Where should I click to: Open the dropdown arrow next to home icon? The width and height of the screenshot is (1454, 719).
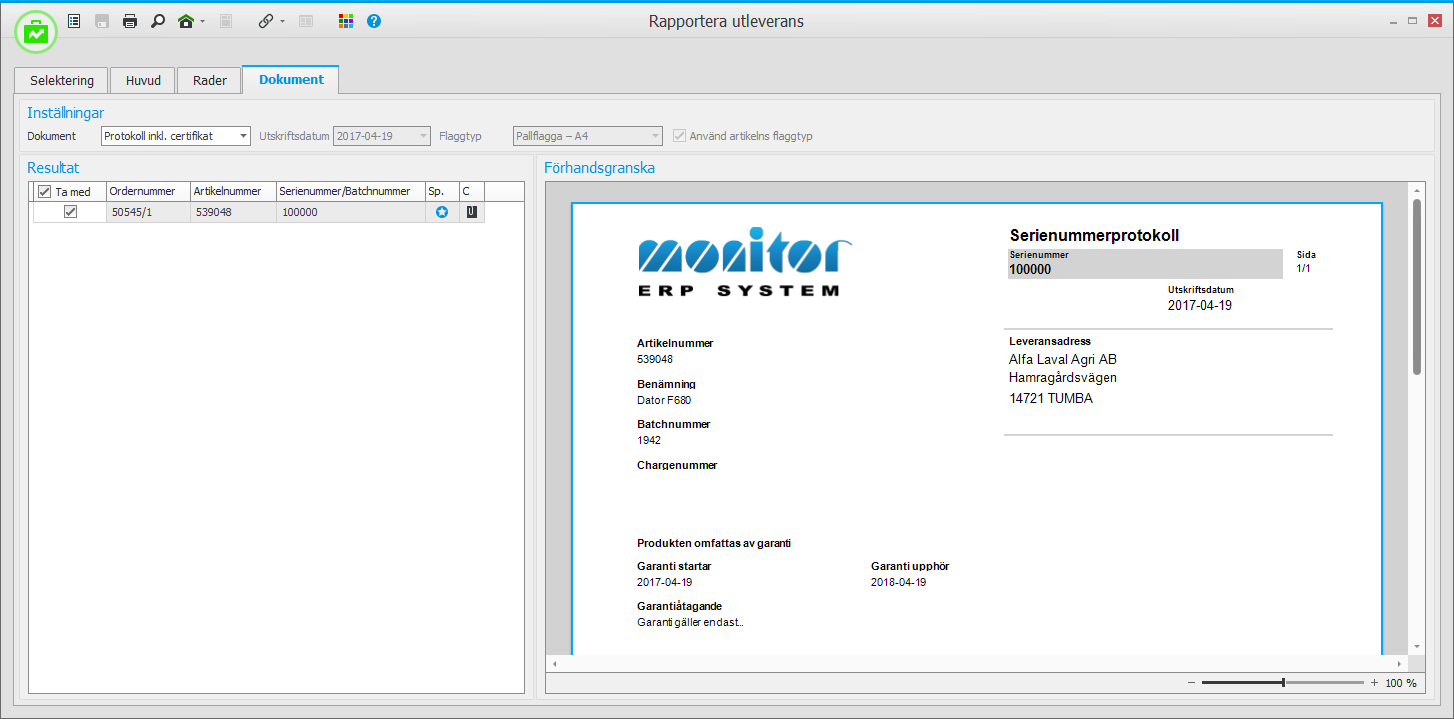coord(203,21)
